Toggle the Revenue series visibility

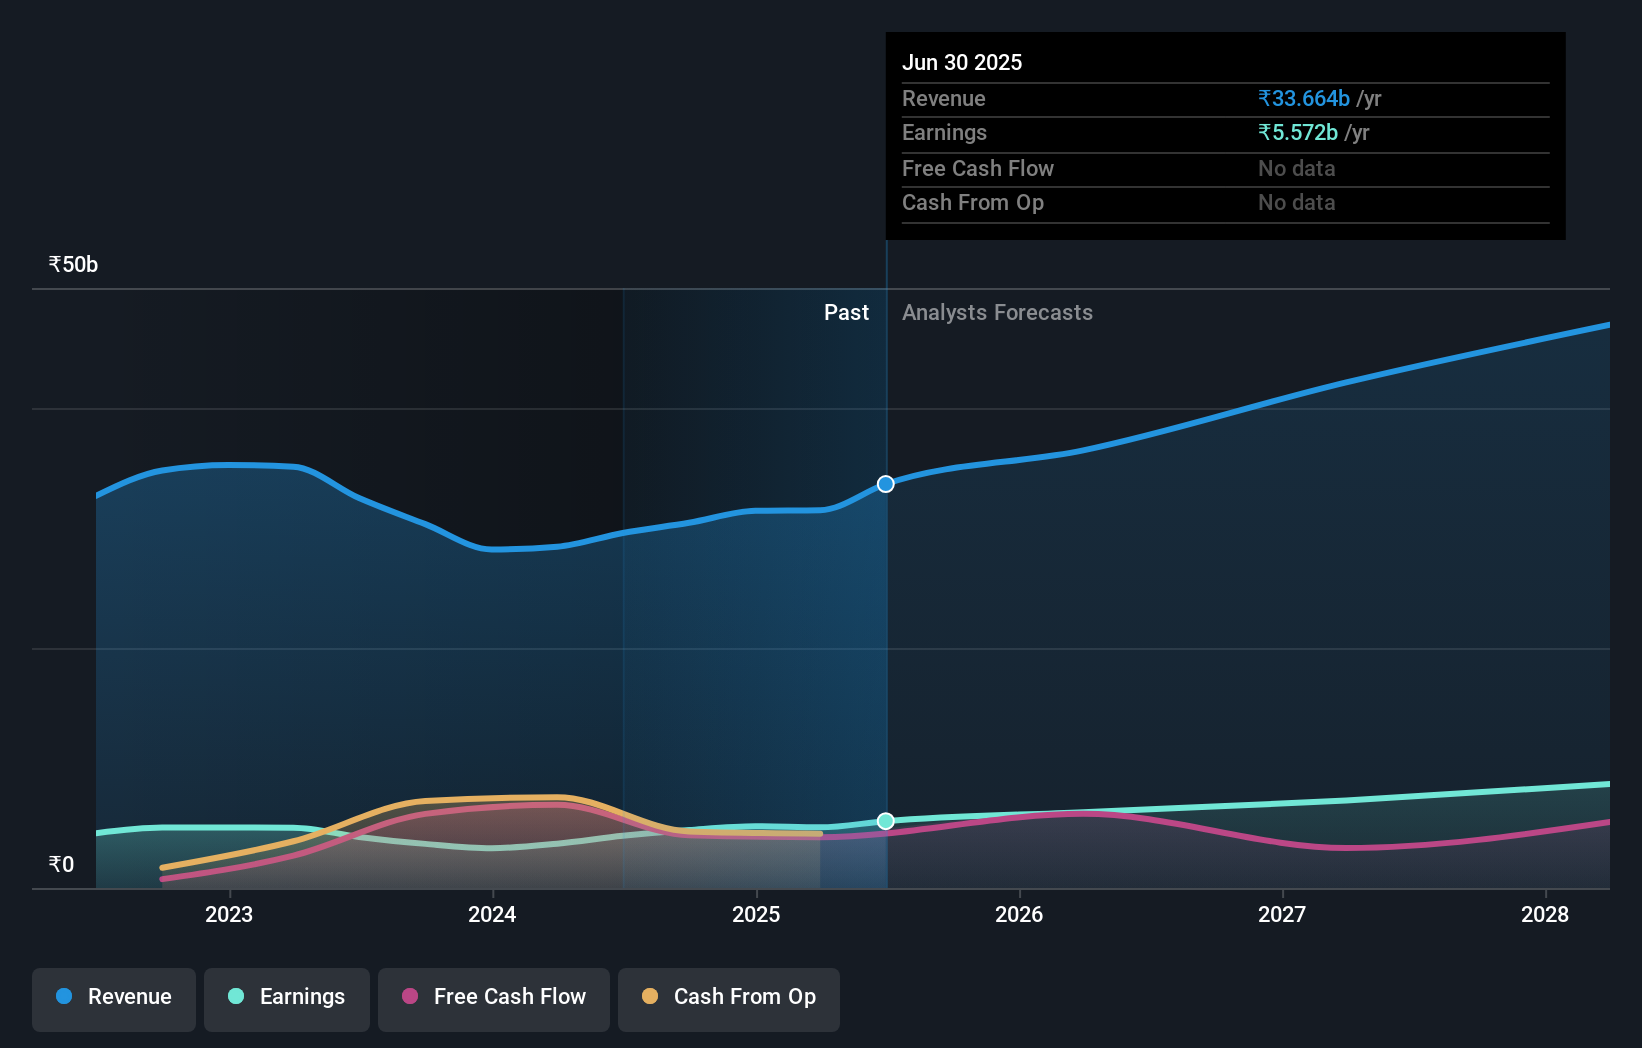point(113,999)
